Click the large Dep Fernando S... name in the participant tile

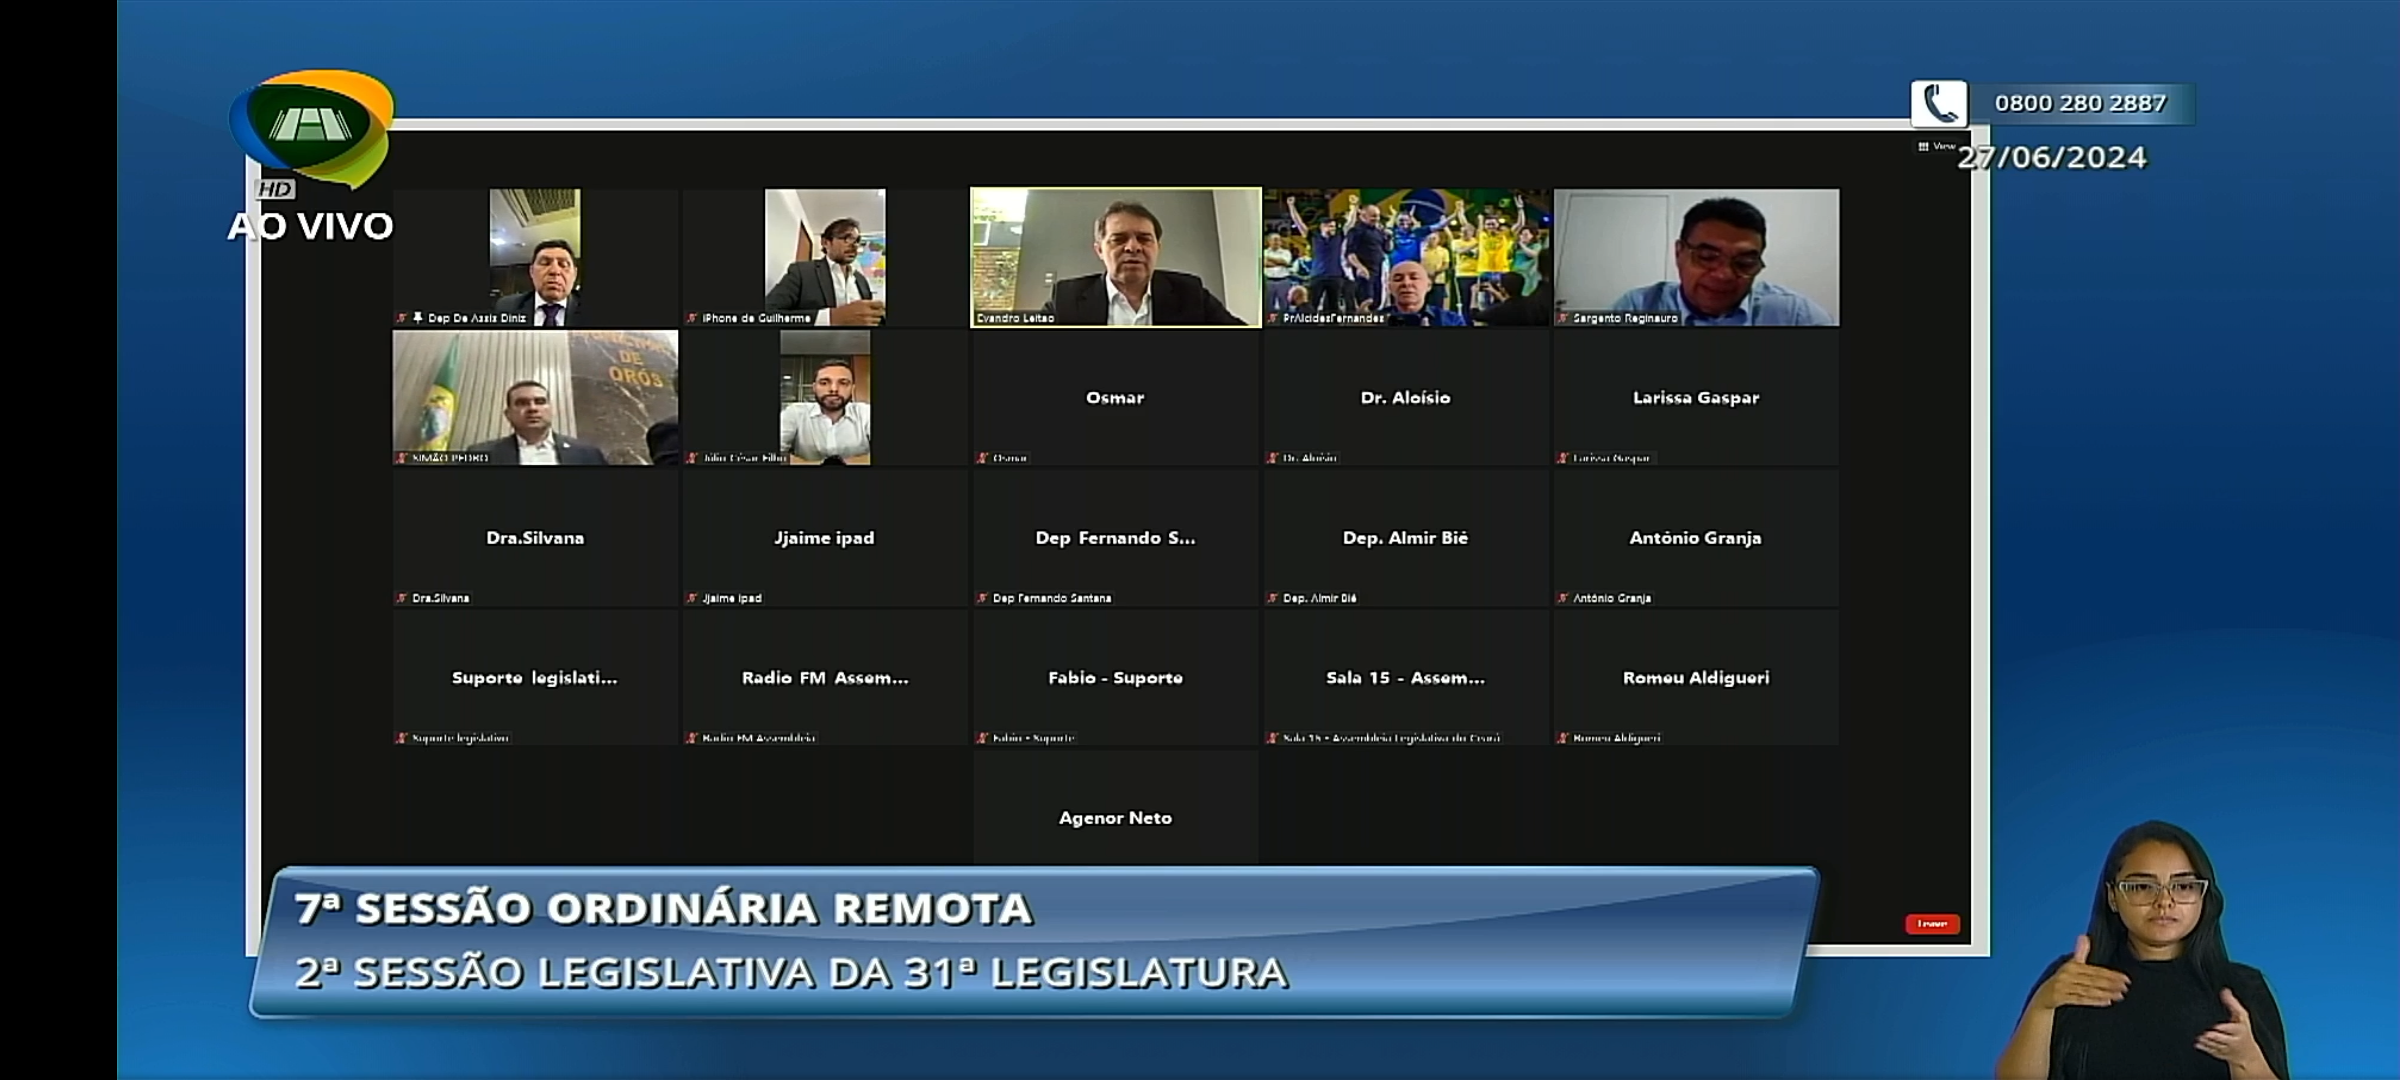(x=1115, y=537)
